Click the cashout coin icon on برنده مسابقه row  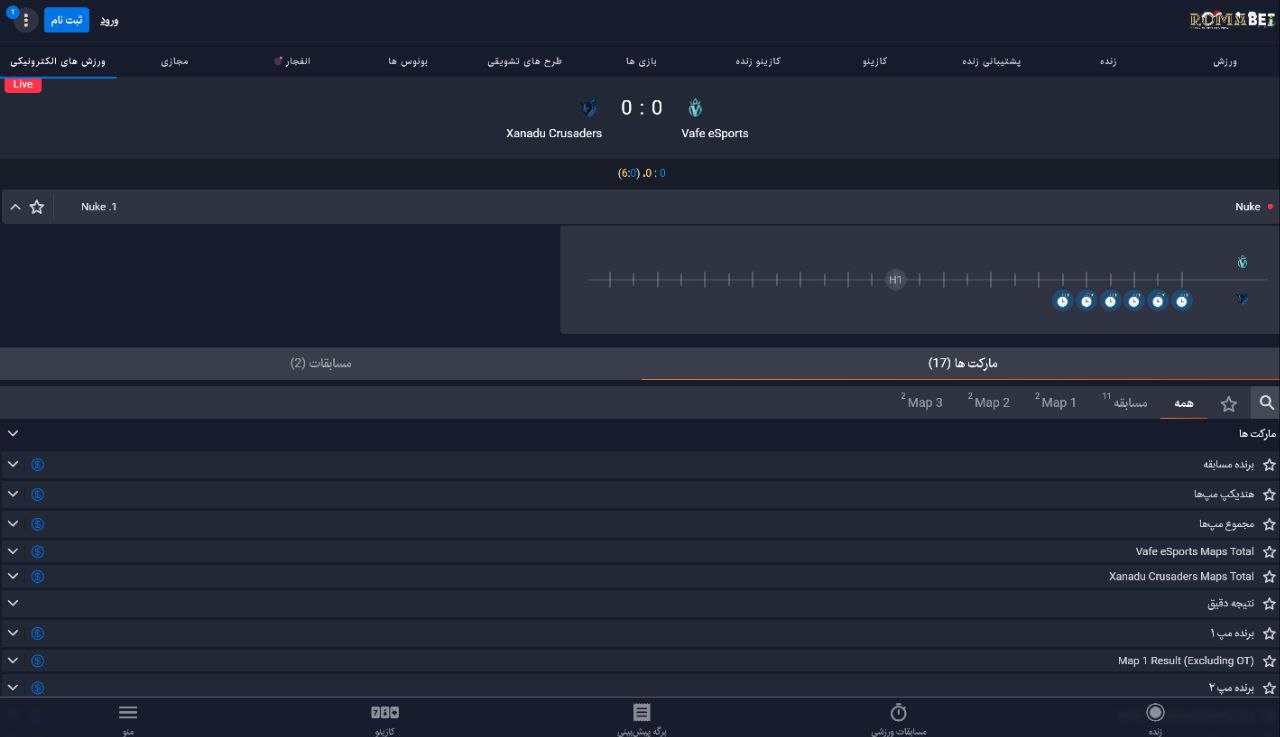pos(37,465)
